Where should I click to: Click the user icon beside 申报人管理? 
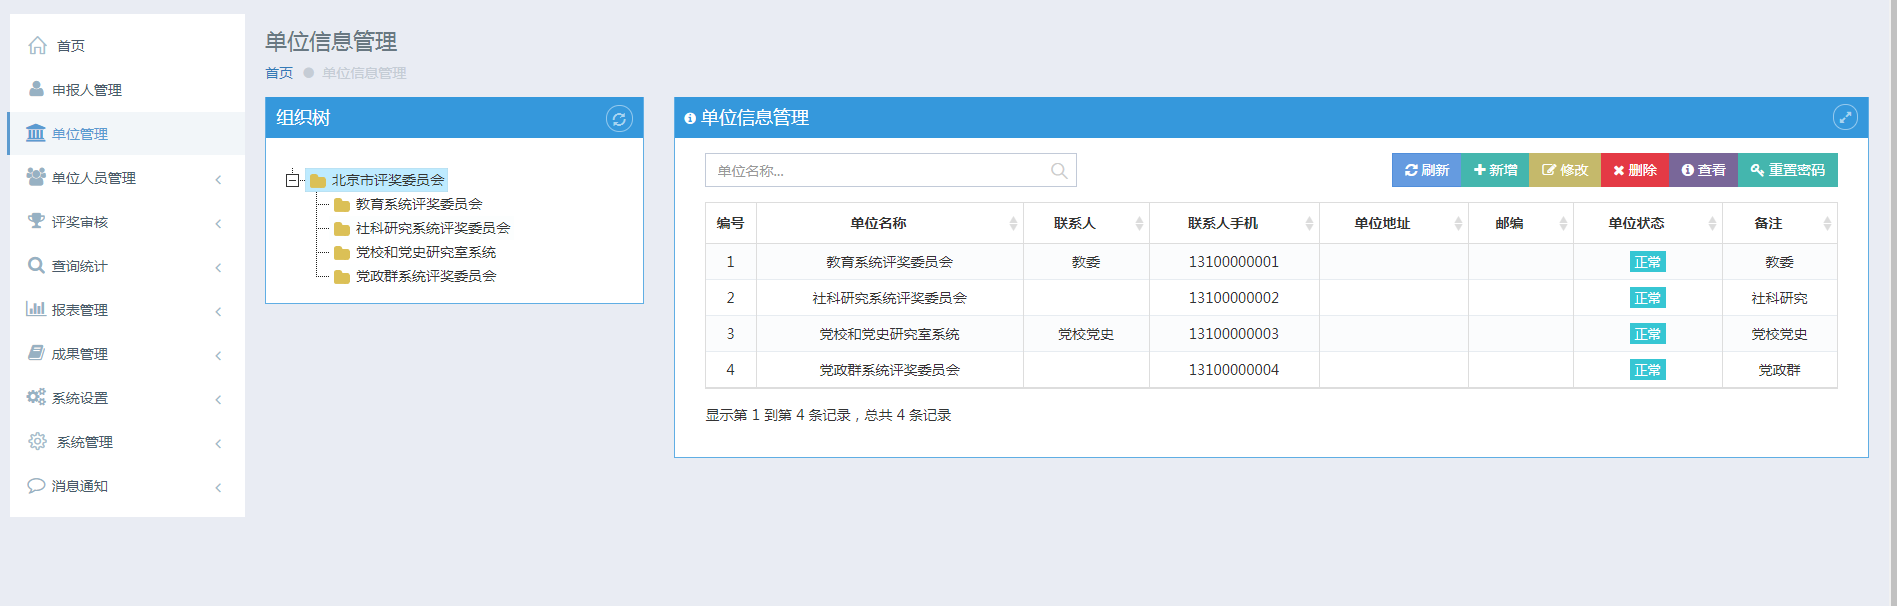pos(36,89)
